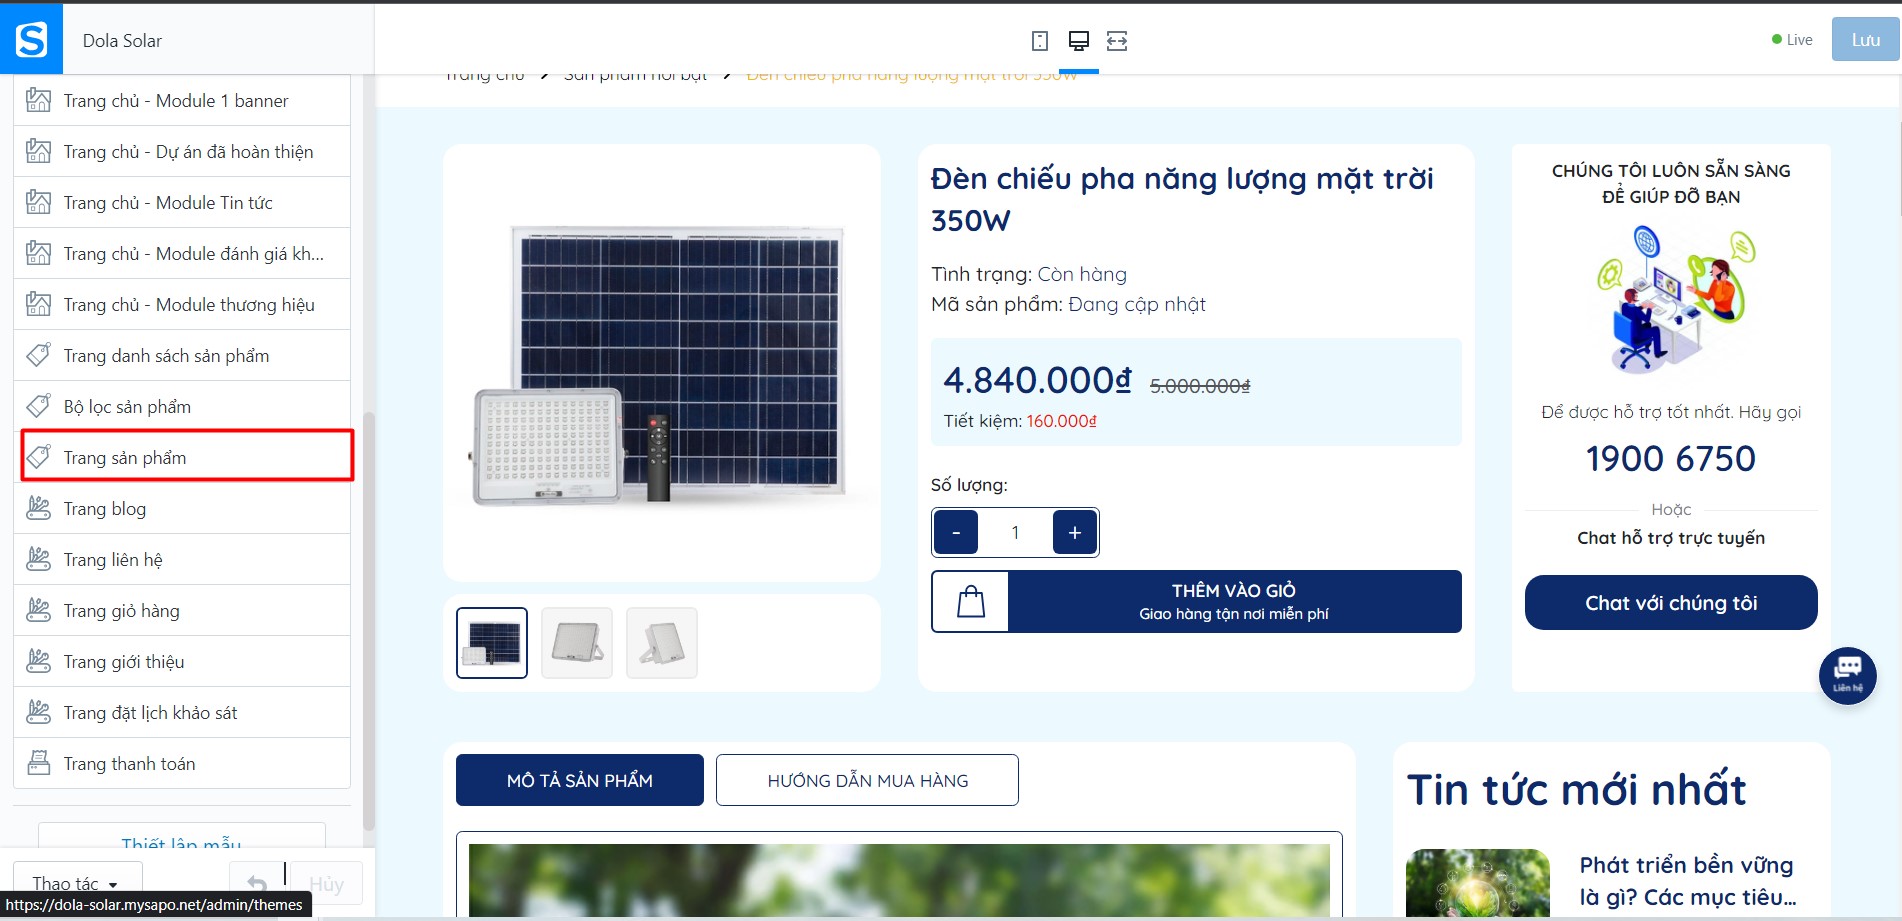Click the Live status indicator
Screen dimensions: 1902x921
point(1792,40)
